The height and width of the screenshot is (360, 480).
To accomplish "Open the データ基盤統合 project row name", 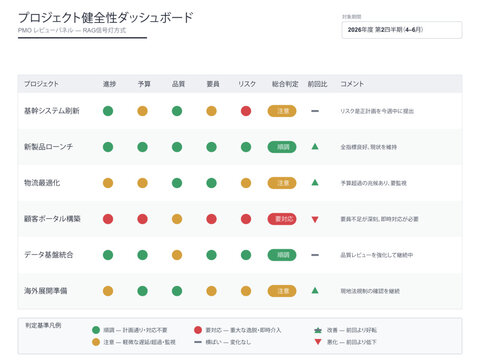I will (49, 255).
